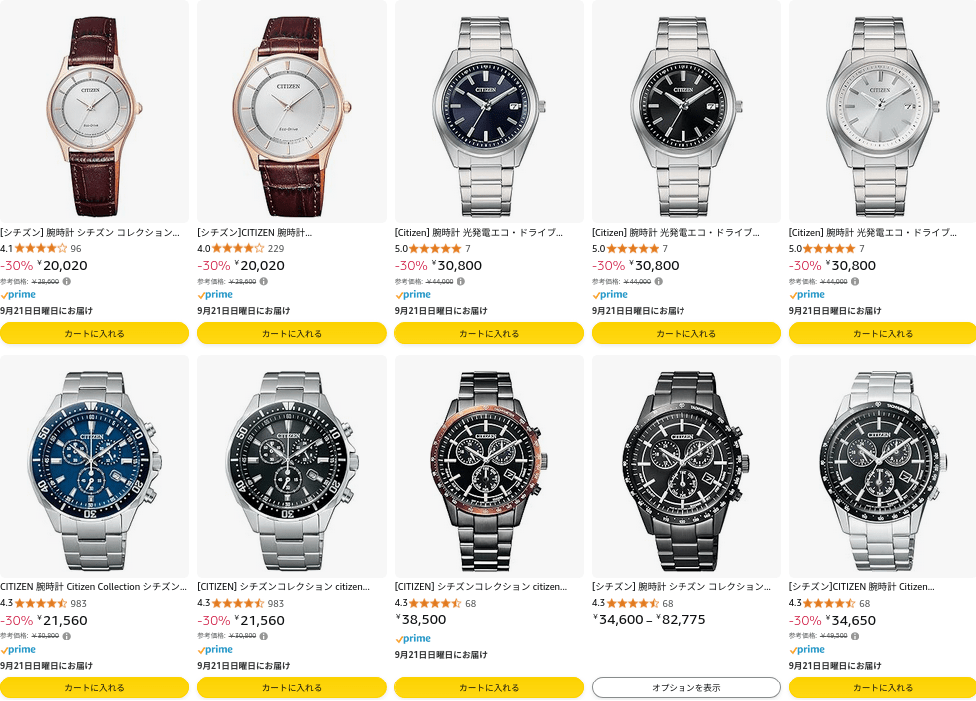Click info icon under navy-dial watch's ¥30,800 price
The width and height of the screenshot is (976, 701).
[x=461, y=281]
